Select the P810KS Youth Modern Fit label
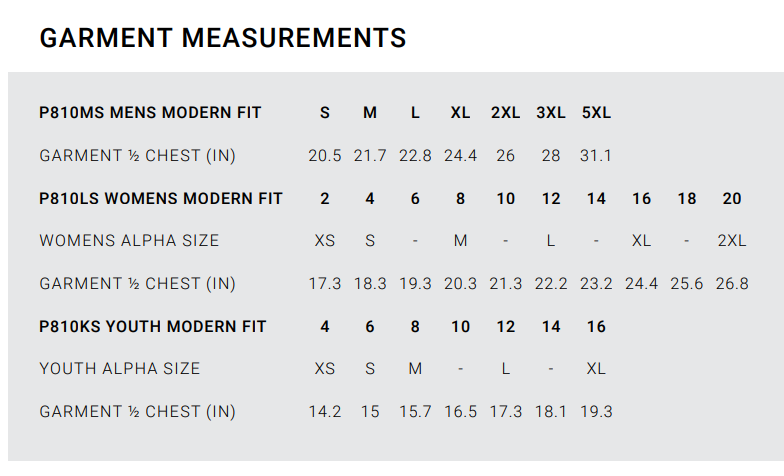The image size is (784, 476). (x=153, y=327)
